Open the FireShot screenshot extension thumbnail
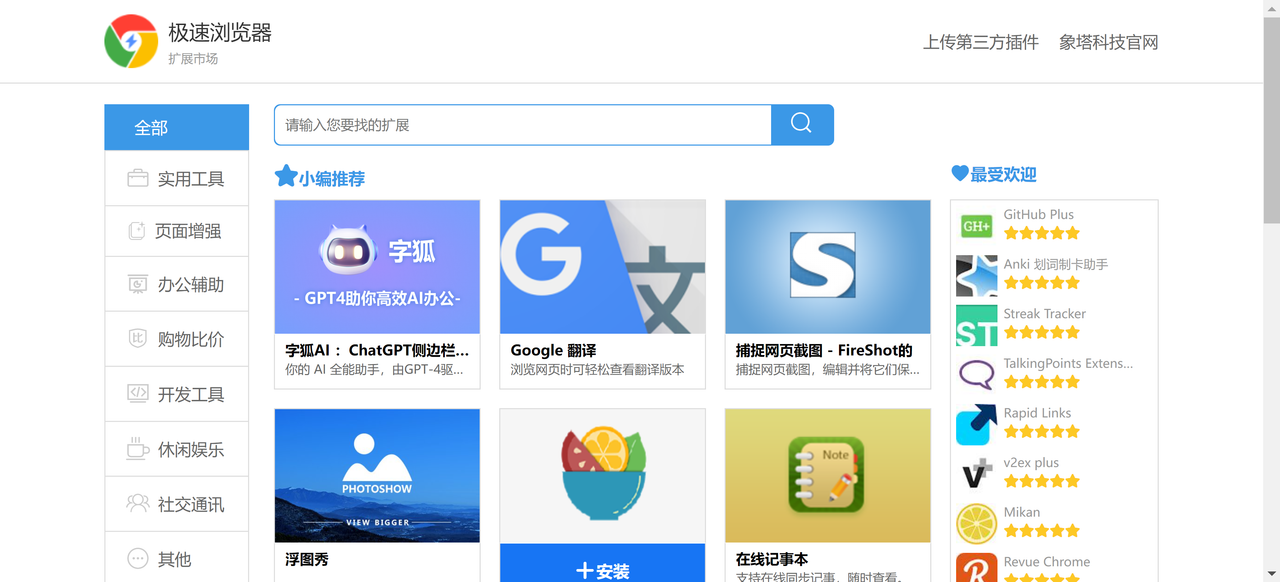 (x=828, y=267)
